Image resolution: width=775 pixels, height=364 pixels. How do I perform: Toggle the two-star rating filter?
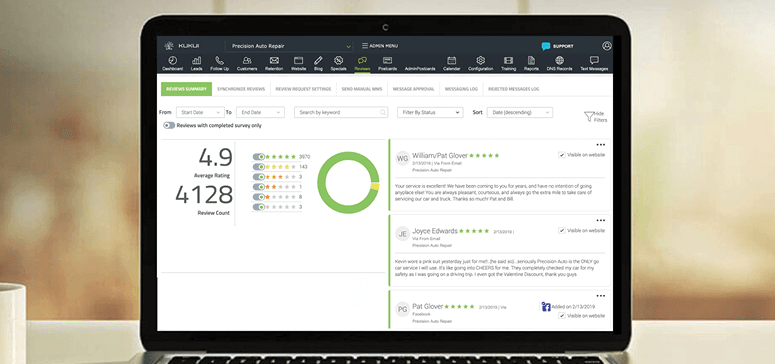[258, 187]
